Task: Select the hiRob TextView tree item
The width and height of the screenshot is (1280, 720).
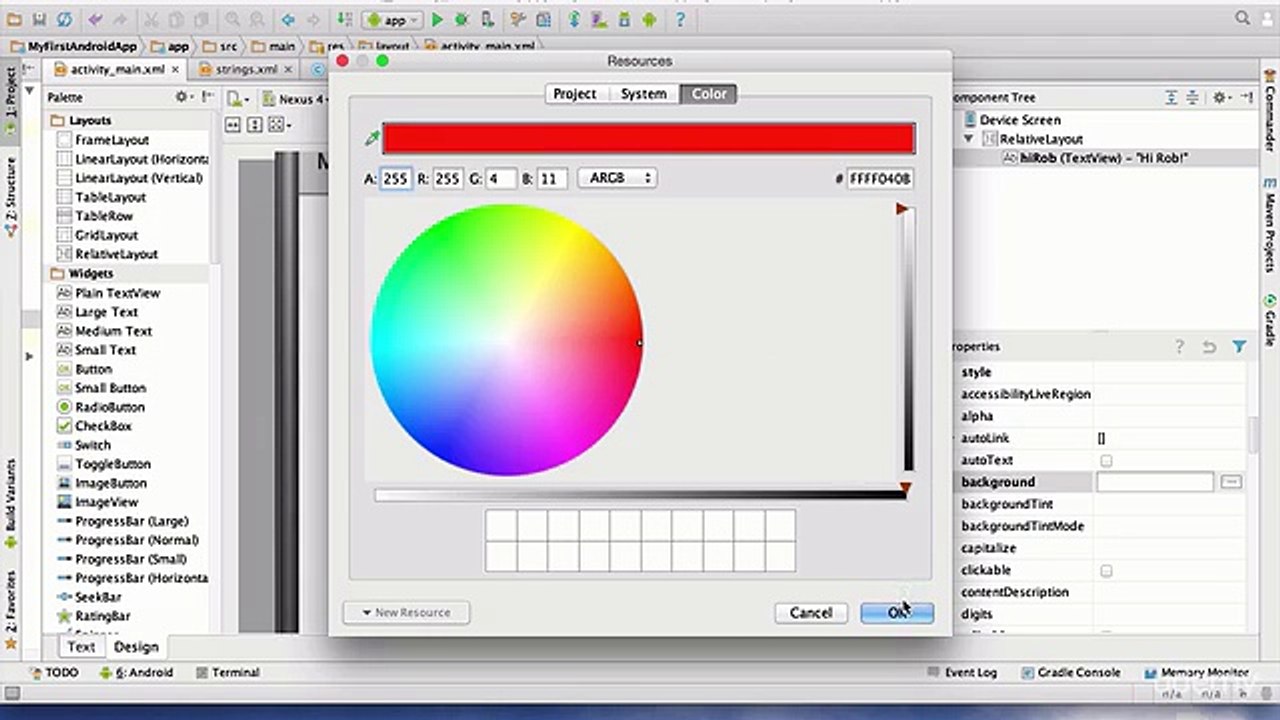Action: 1095,158
